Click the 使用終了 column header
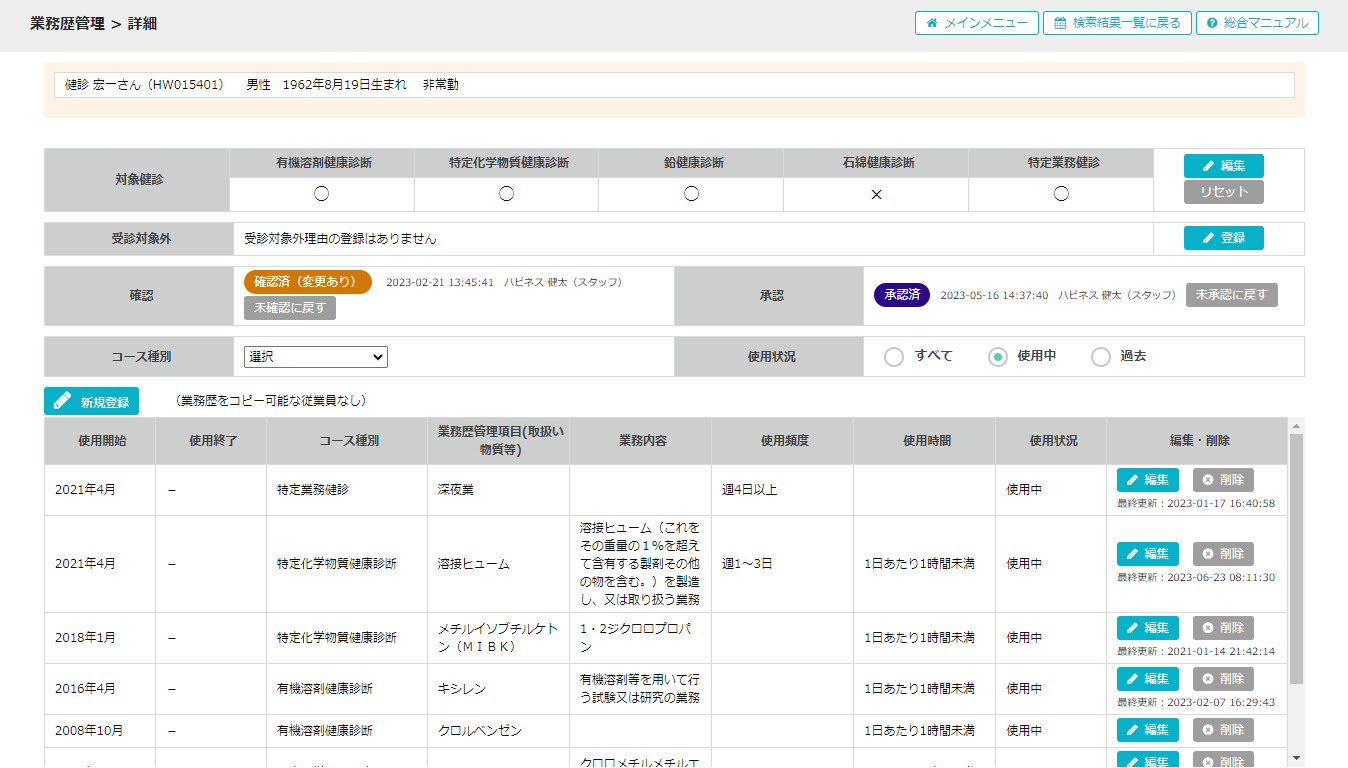 point(211,441)
